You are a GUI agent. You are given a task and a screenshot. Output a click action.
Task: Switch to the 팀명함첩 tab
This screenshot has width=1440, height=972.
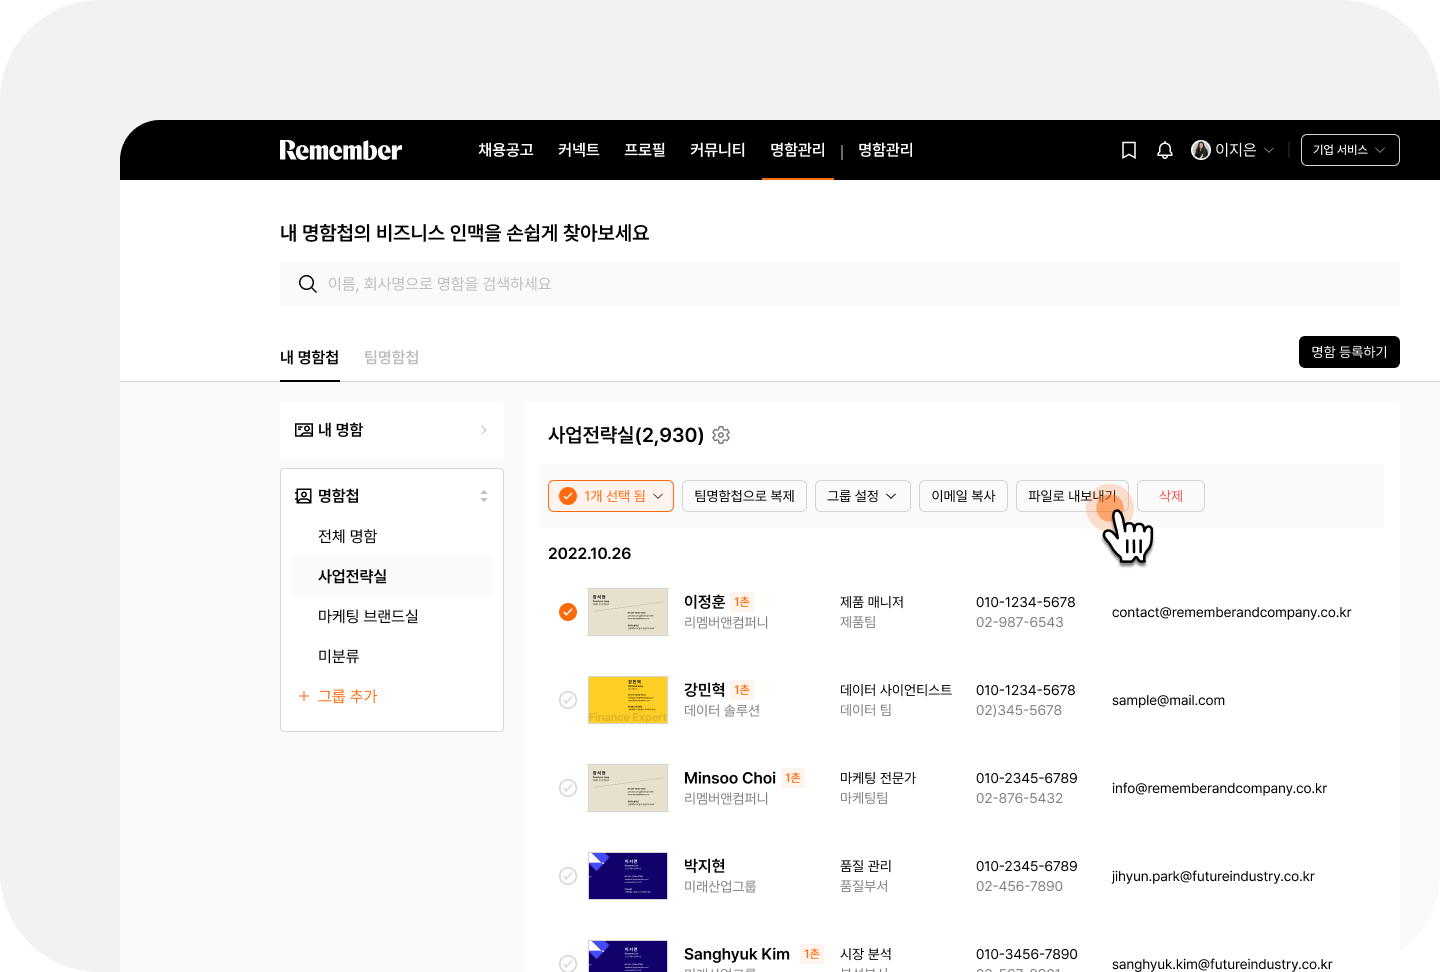tap(391, 358)
